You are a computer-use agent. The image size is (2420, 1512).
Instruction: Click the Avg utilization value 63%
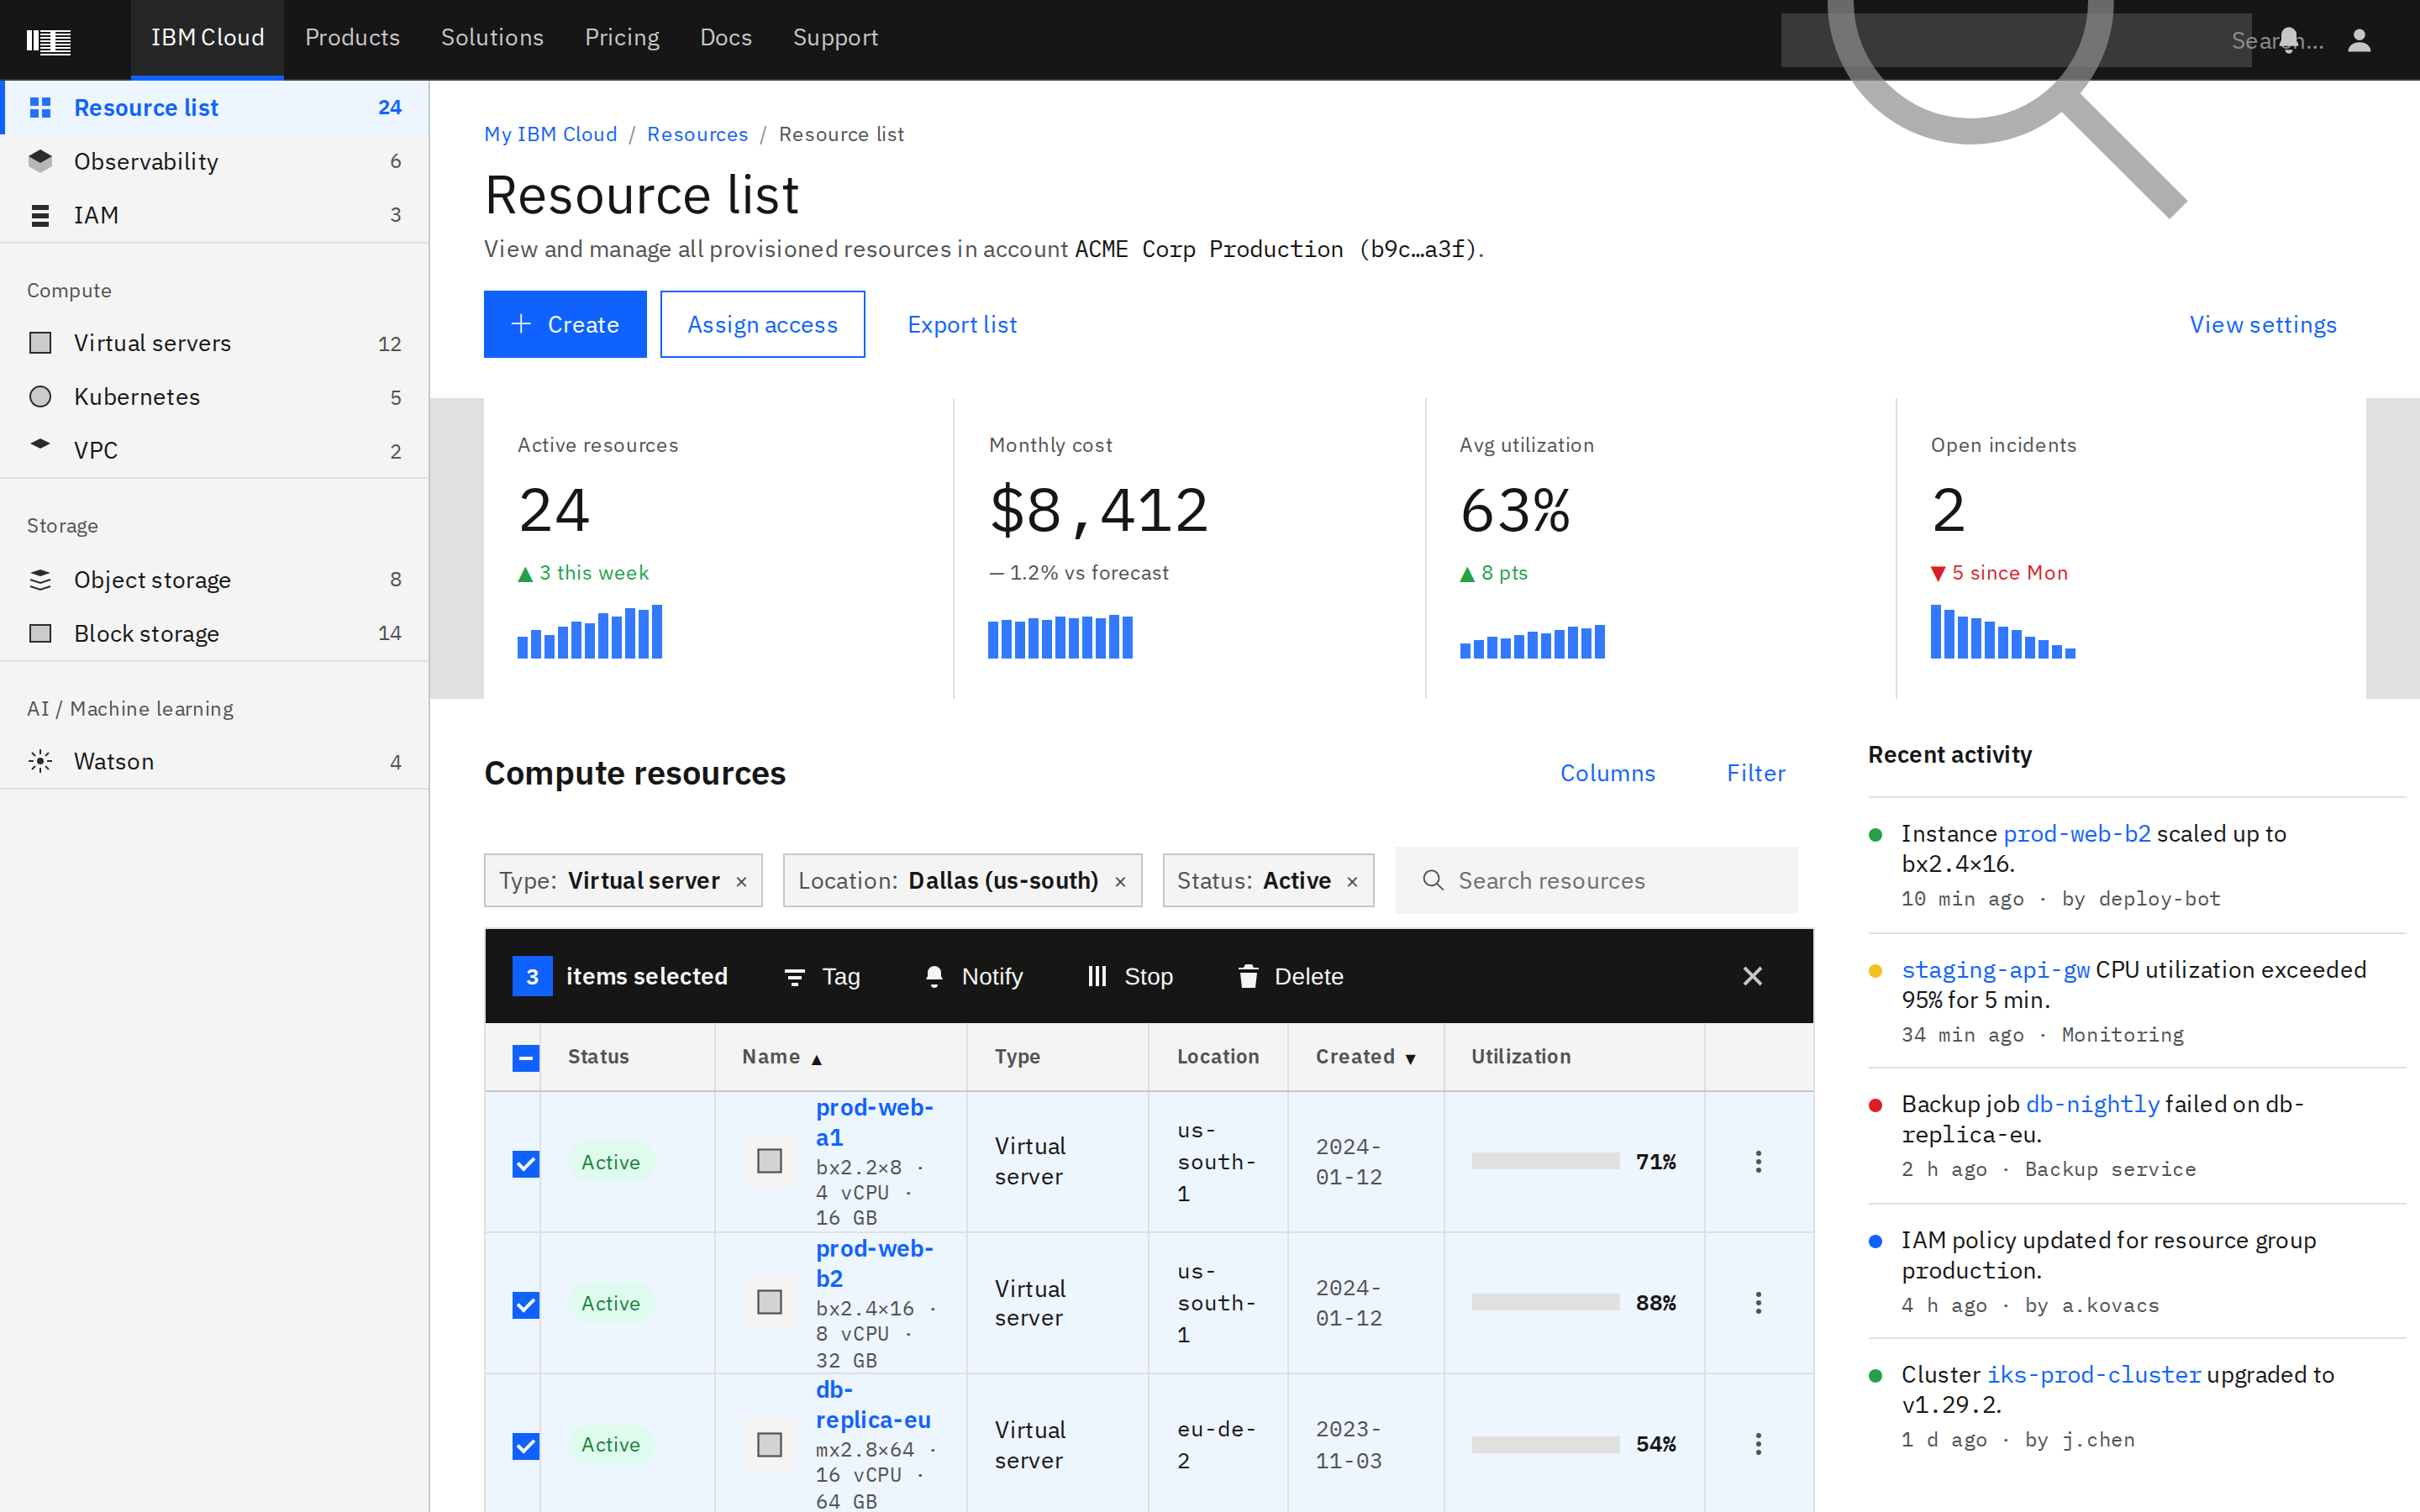click(1515, 510)
